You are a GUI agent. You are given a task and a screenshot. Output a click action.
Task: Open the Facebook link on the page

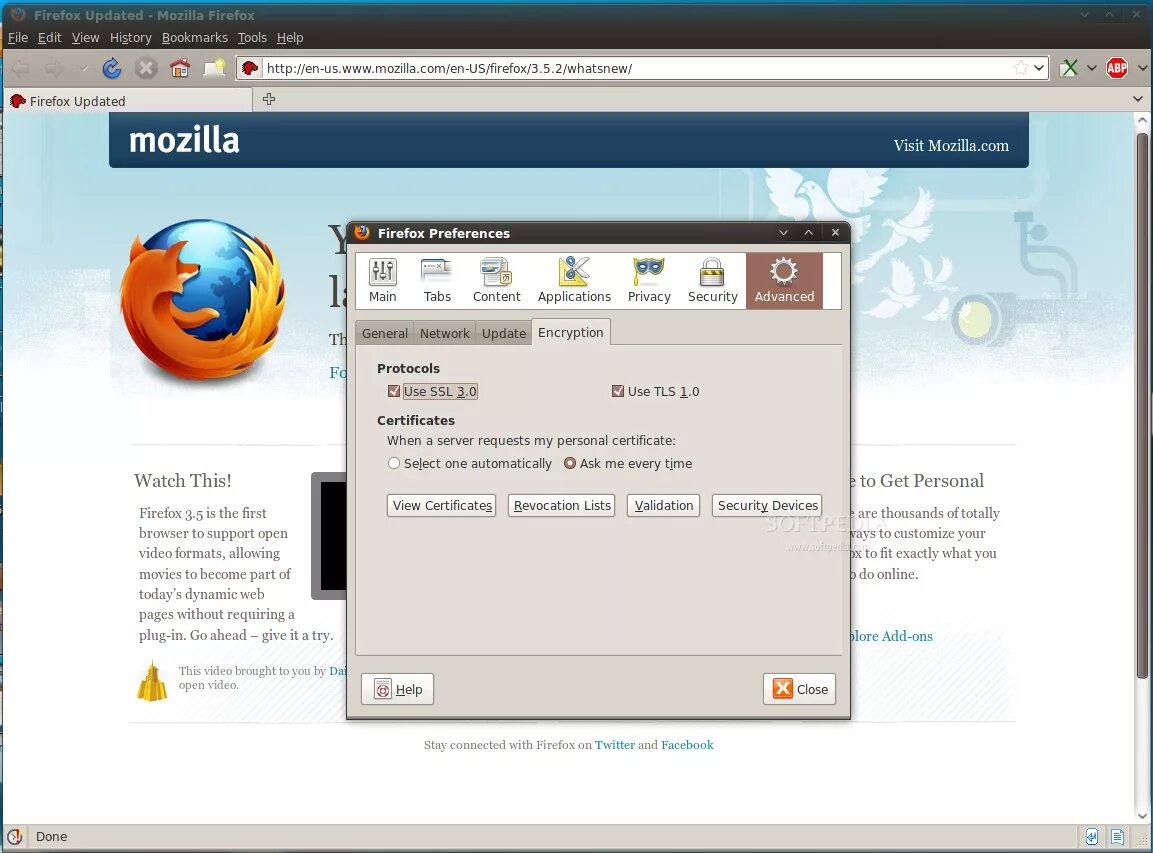[687, 745]
